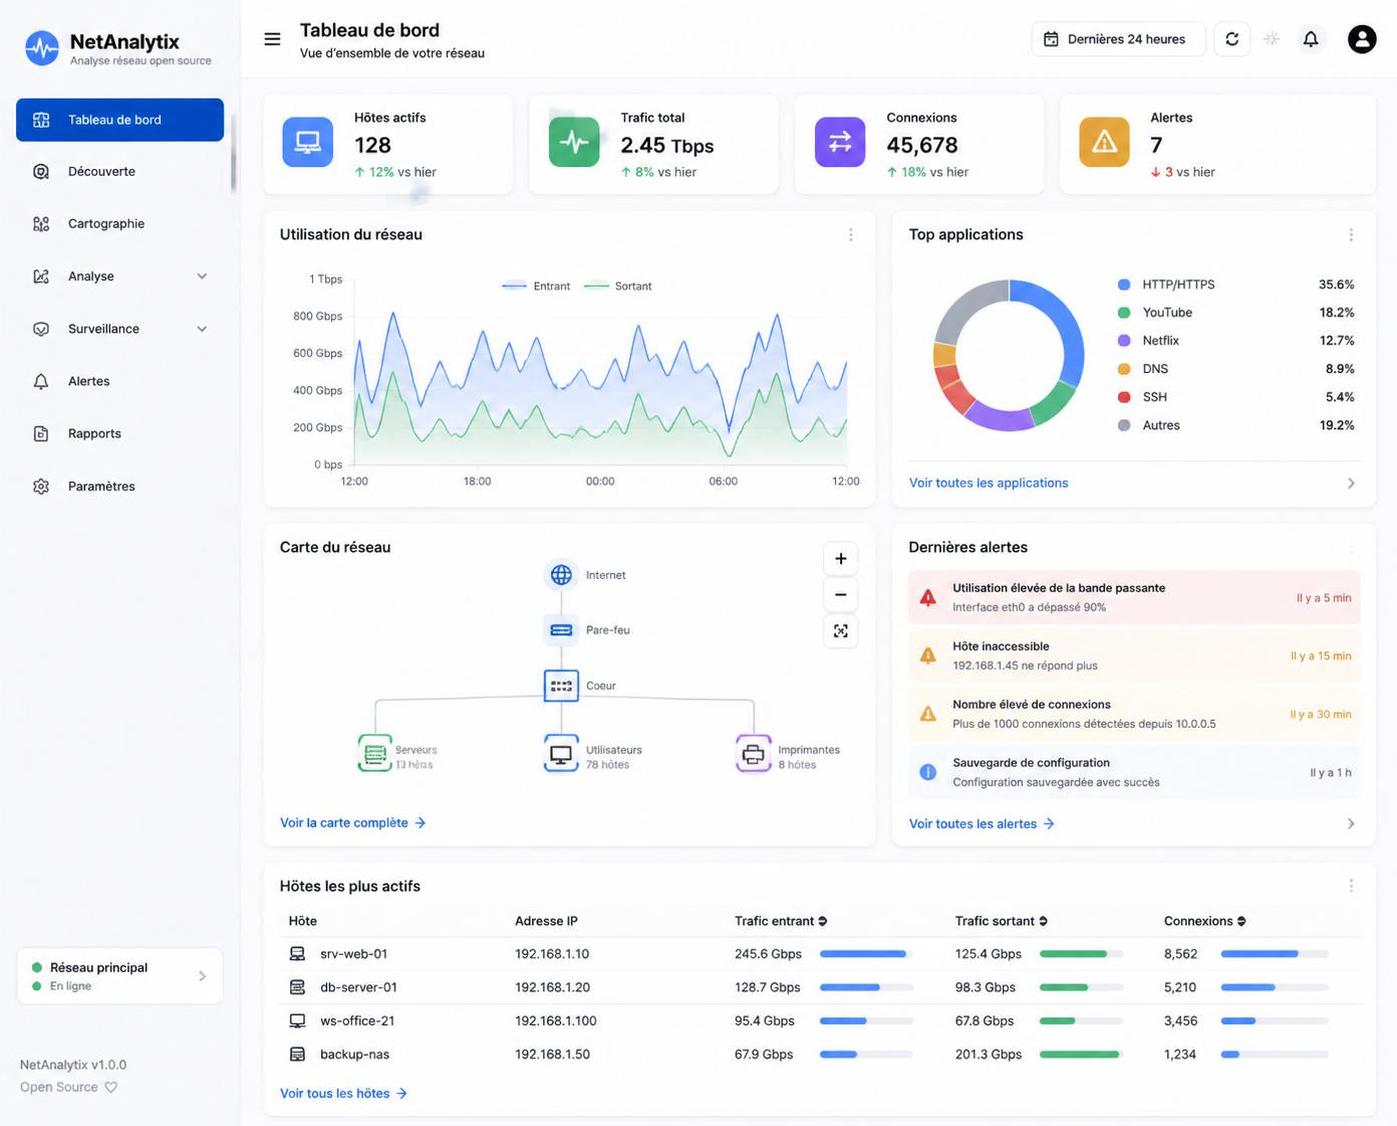This screenshot has height=1126, width=1397.
Task: Click IP address 192.168.1.100
Action: [x=555, y=1021]
